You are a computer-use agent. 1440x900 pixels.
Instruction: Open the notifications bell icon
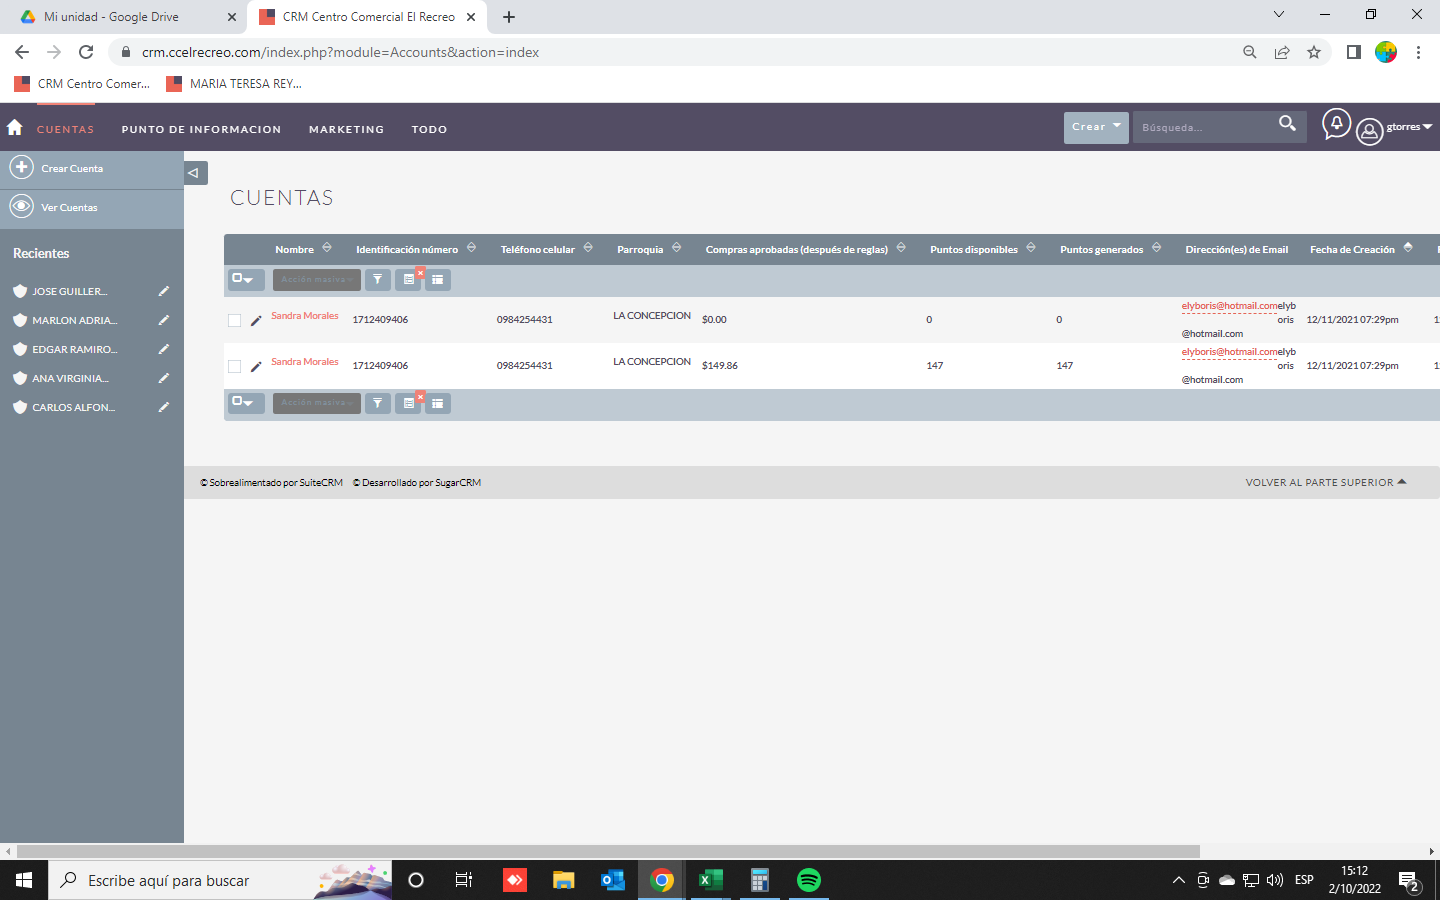pyautogui.click(x=1336, y=125)
